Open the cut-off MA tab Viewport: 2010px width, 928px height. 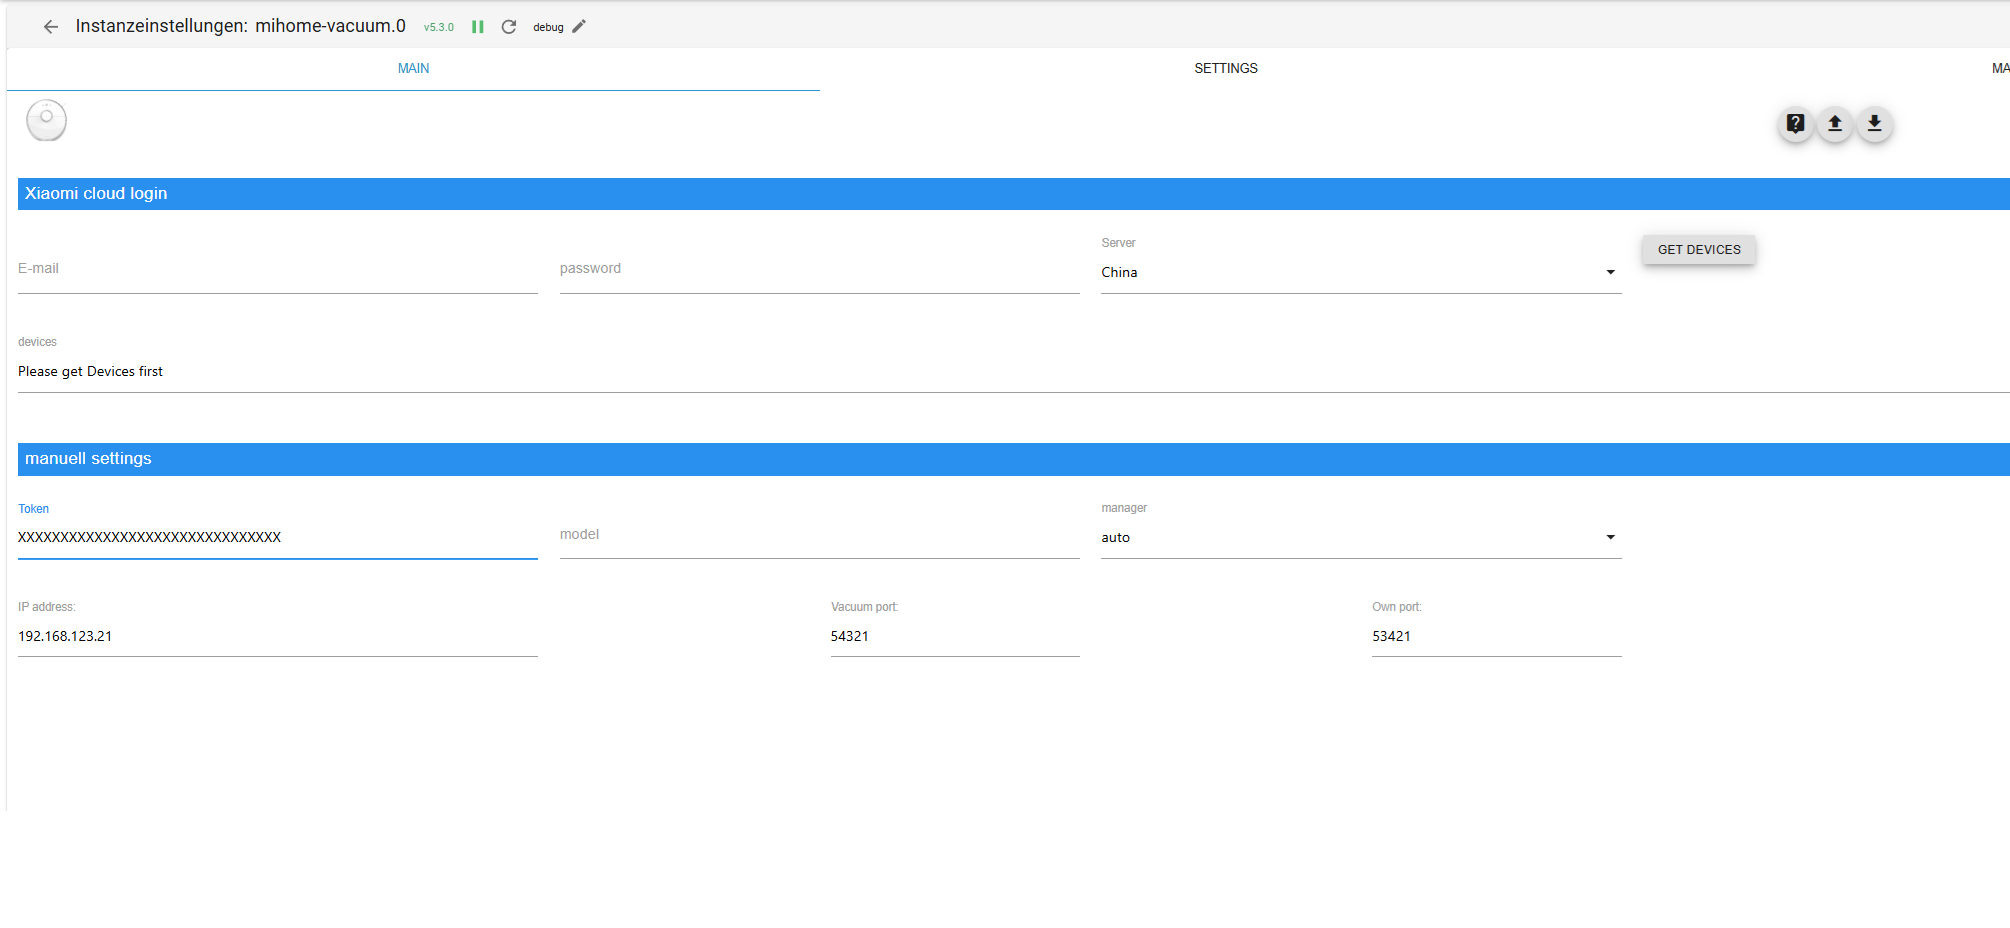click(x=2000, y=69)
